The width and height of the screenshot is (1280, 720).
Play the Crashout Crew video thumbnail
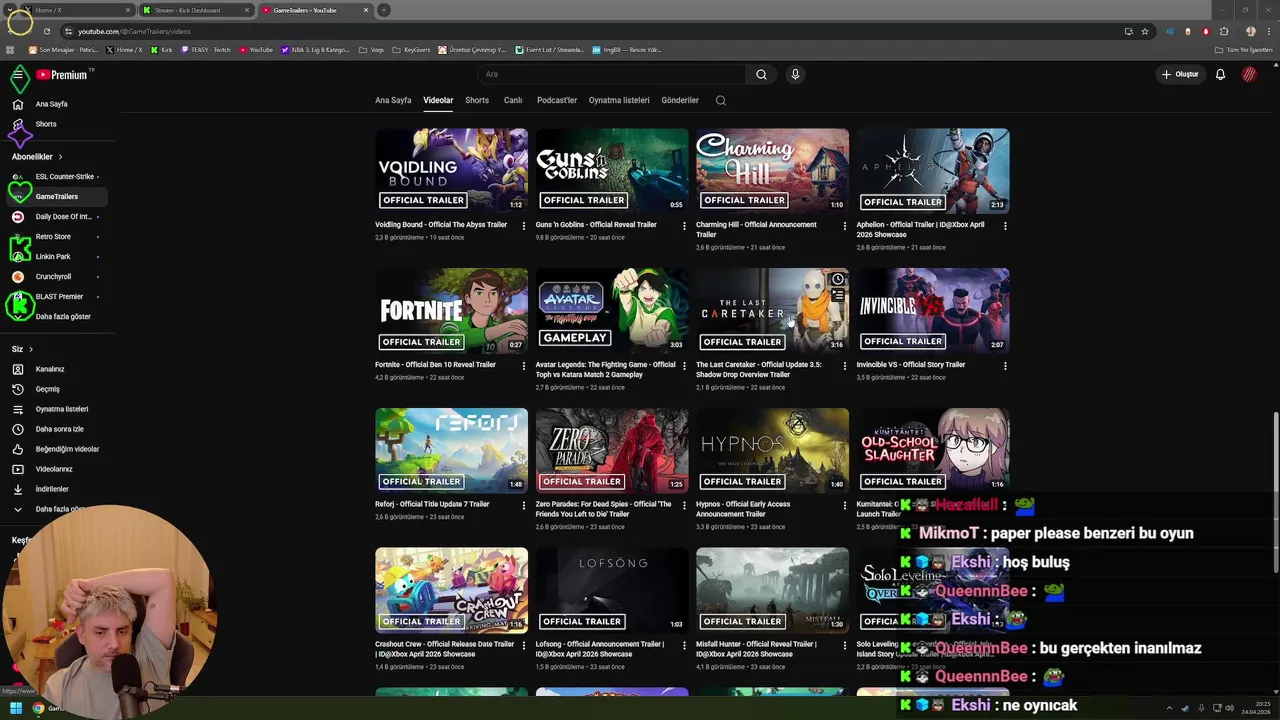[x=451, y=590]
